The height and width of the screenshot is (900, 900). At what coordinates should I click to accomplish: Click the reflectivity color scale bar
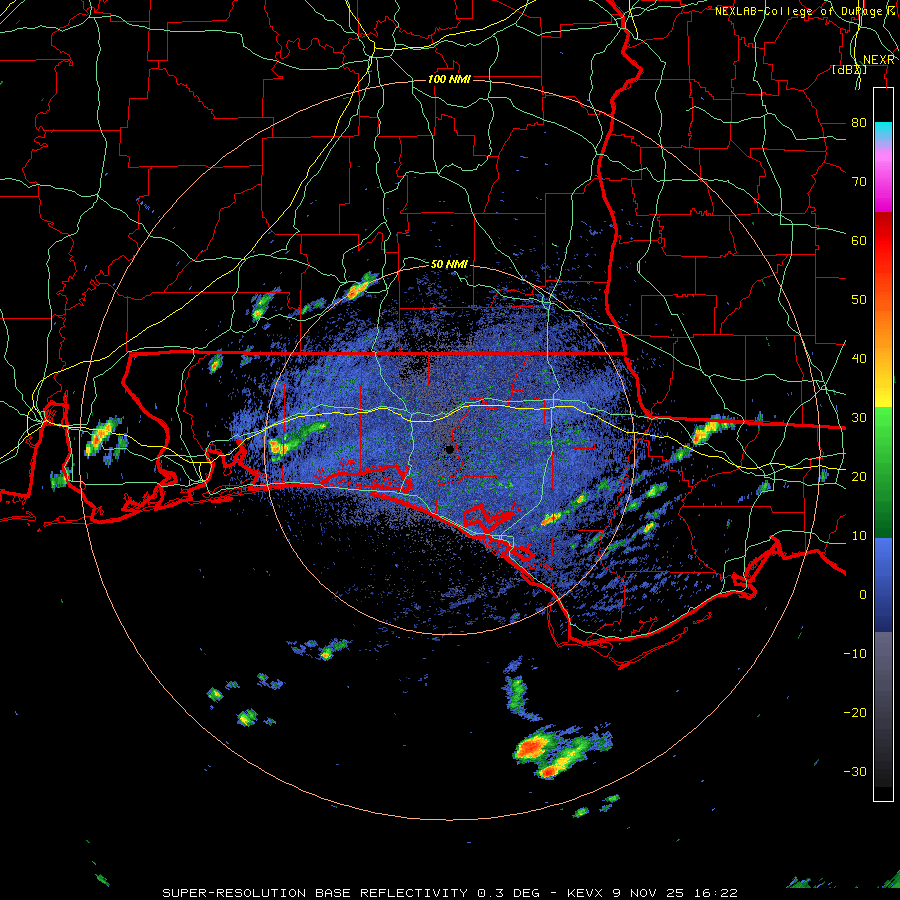pos(883,444)
